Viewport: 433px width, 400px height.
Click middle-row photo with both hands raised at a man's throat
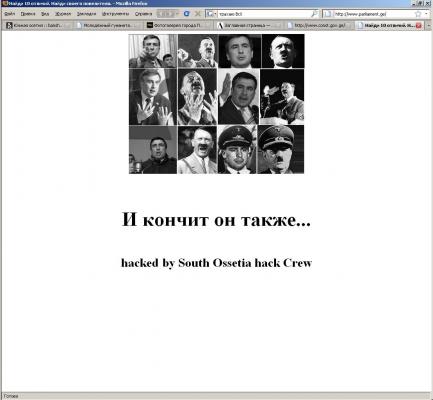(x=197, y=97)
